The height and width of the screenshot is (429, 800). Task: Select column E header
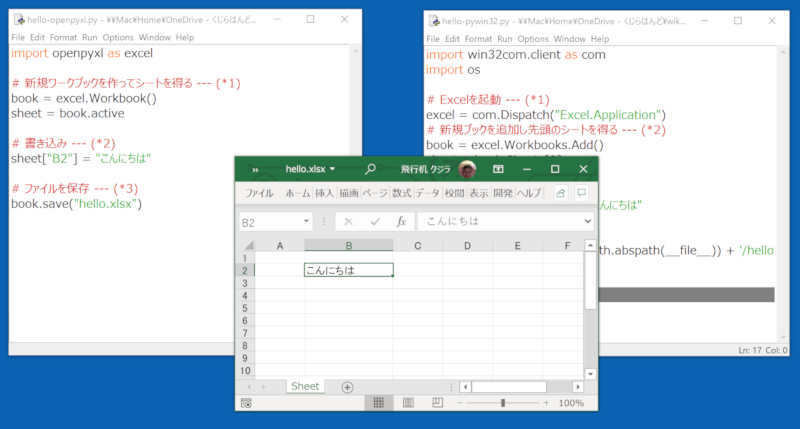pos(517,246)
